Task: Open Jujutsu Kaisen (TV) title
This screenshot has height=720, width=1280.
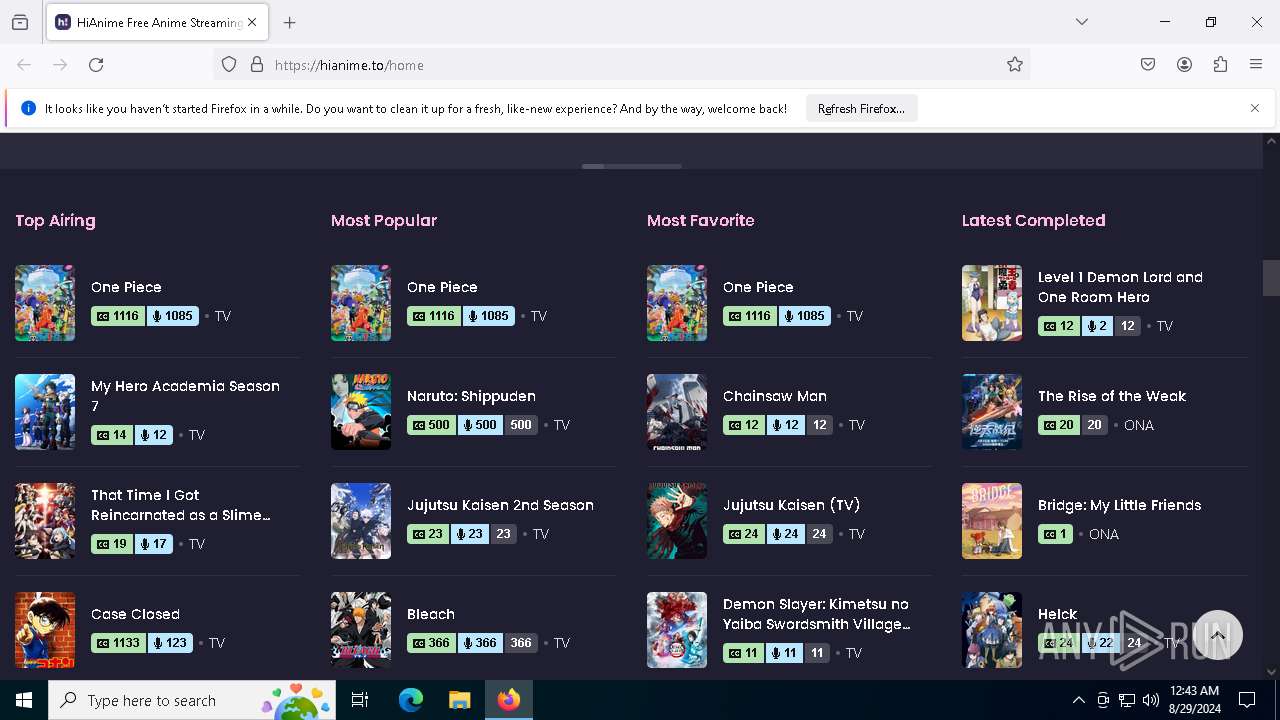Action: pyautogui.click(x=791, y=505)
